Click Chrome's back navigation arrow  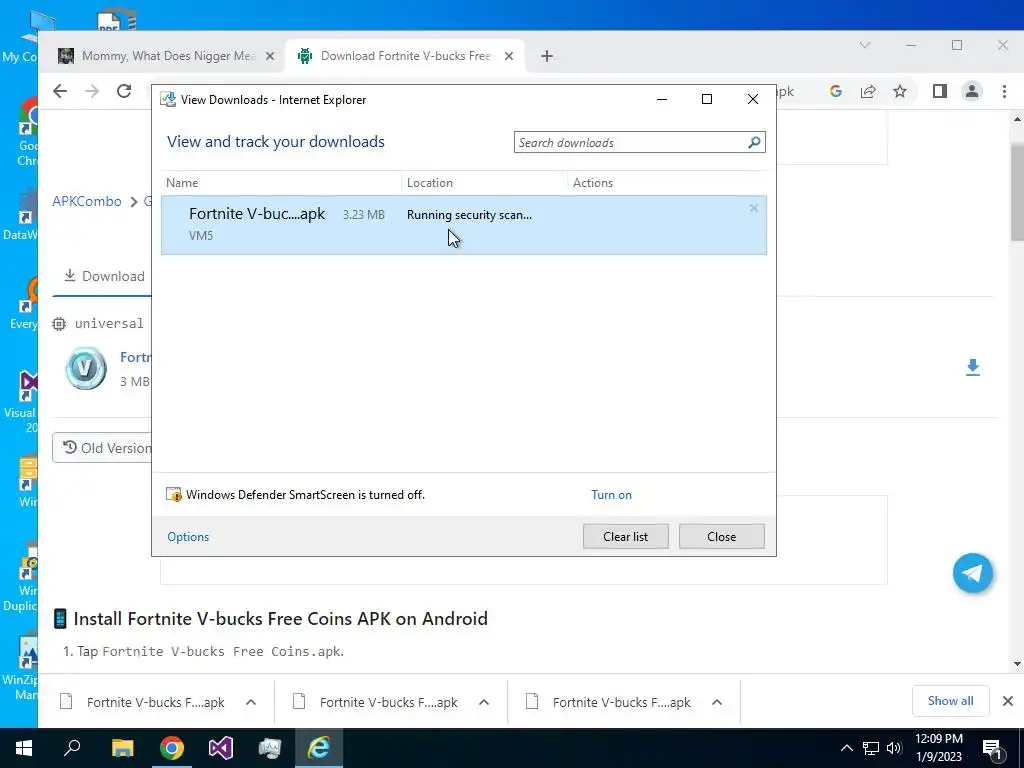pos(60,91)
